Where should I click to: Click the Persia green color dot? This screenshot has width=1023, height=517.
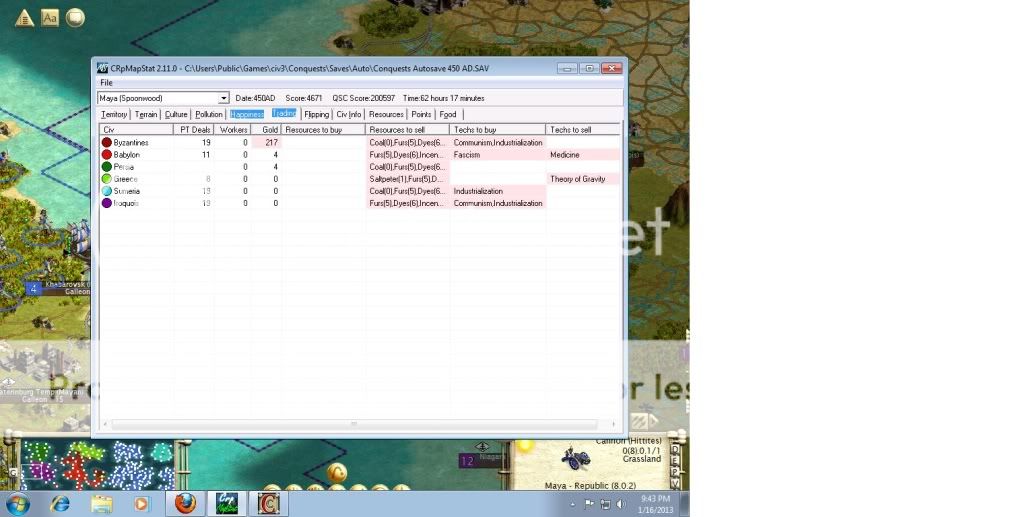tap(107, 166)
